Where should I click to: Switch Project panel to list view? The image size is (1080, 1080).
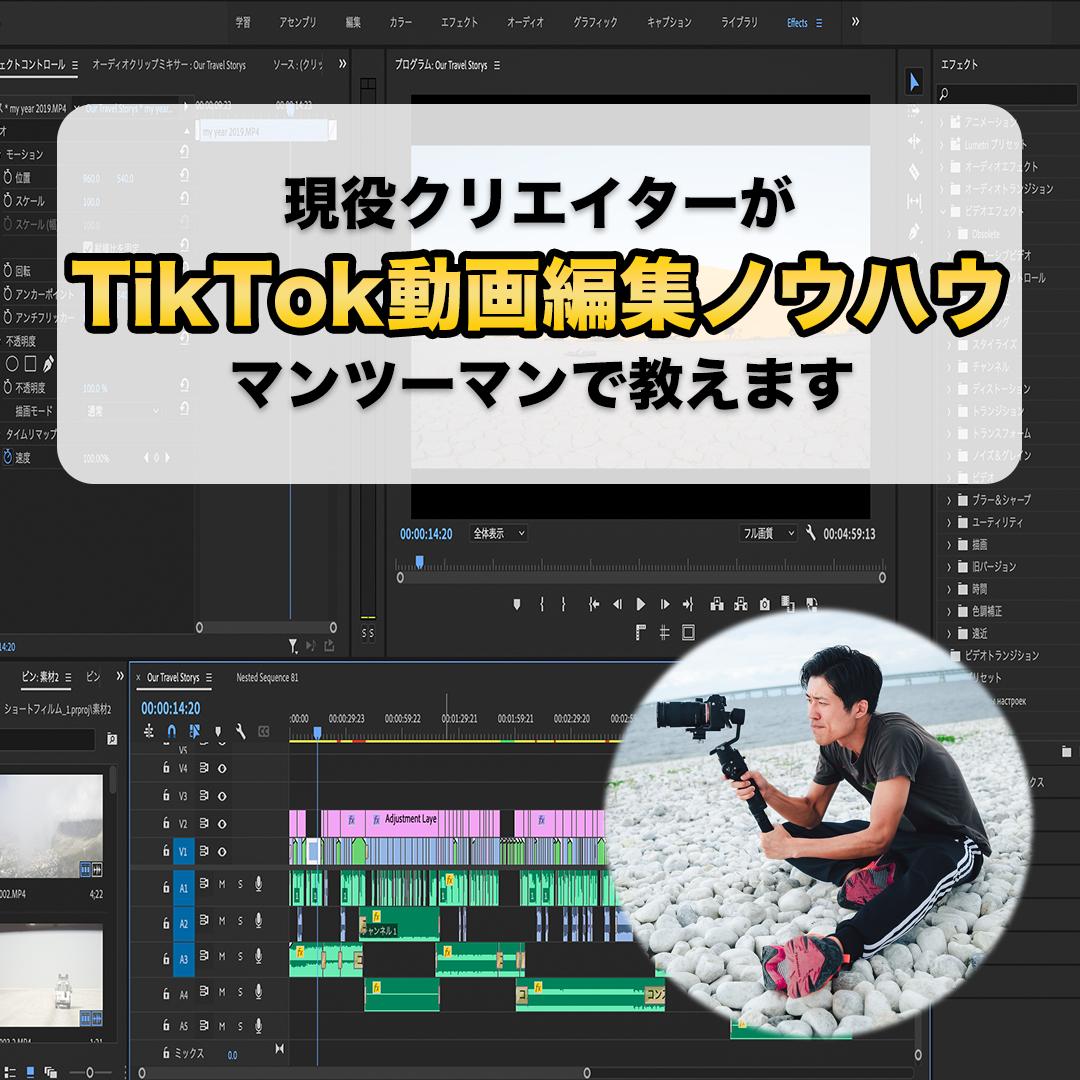pyautogui.click(x=10, y=1072)
